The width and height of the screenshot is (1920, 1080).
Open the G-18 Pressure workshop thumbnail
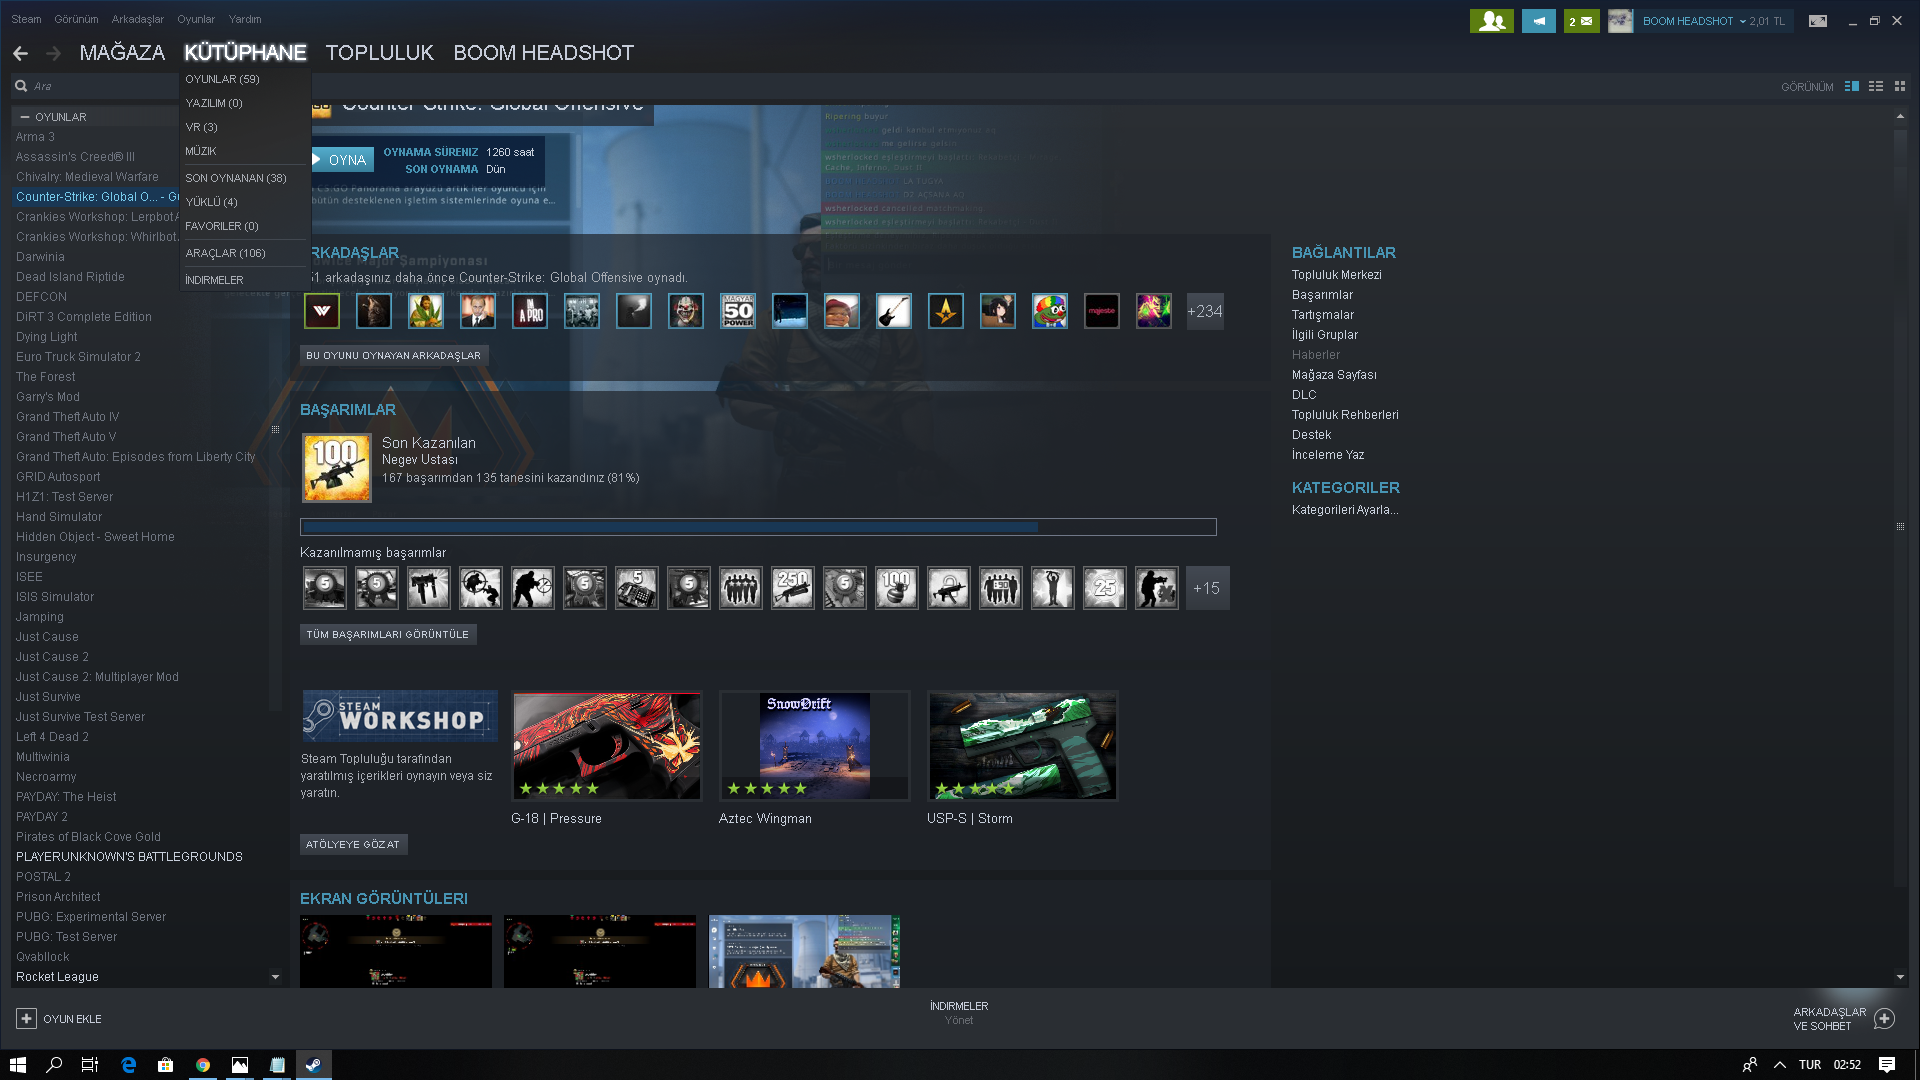(607, 746)
